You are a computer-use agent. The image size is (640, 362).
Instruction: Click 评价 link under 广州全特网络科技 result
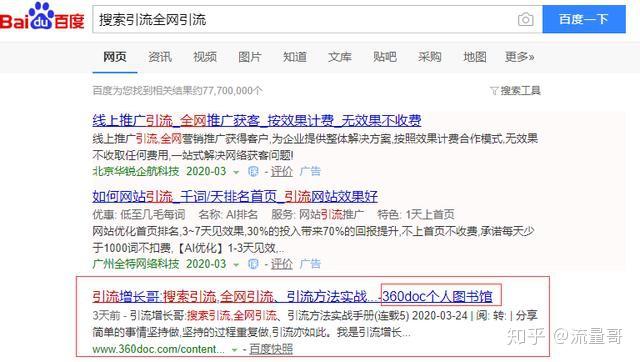282,264
